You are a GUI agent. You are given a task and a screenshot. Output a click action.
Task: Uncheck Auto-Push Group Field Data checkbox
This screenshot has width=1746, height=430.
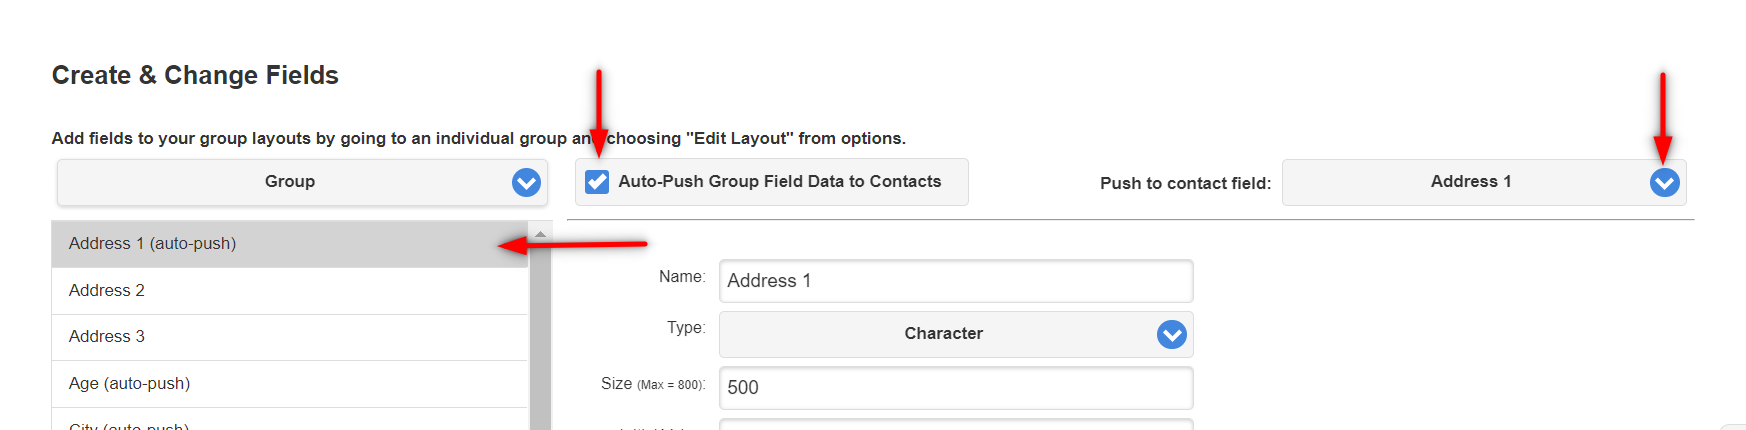coord(597,182)
